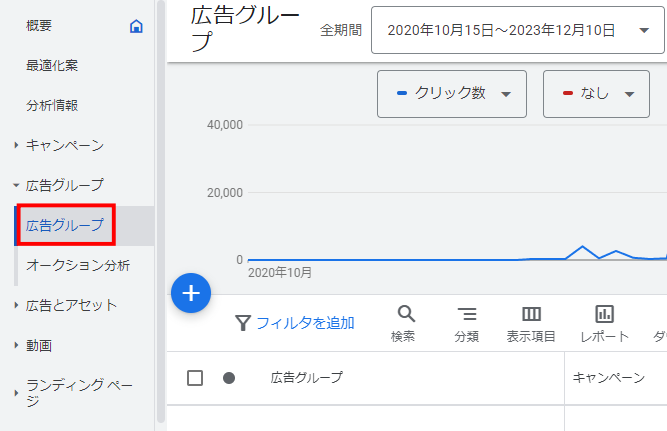This screenshot has height=431, width=667.
Task: Click the filter funnel icon
Action: [x=243, y=322]
